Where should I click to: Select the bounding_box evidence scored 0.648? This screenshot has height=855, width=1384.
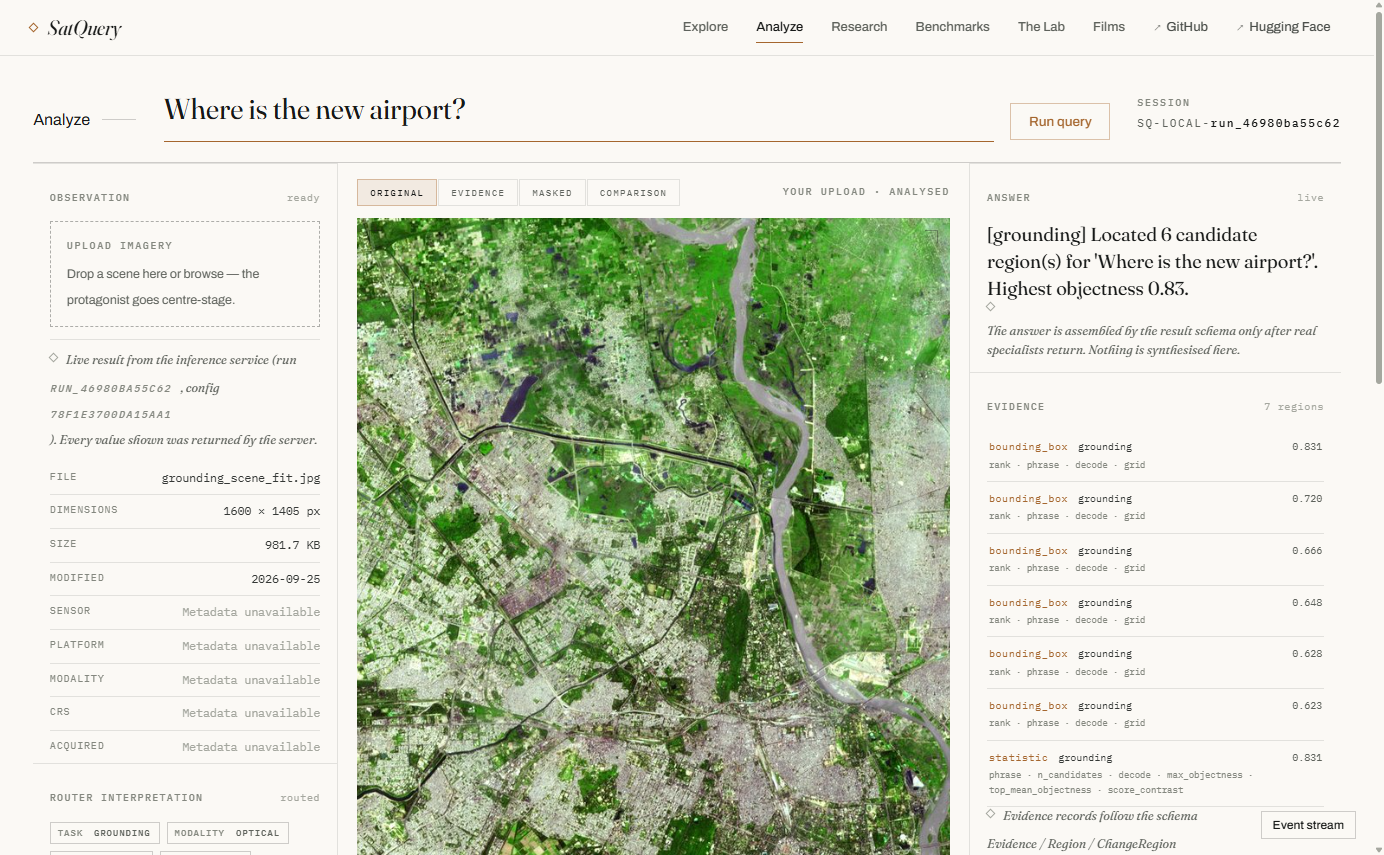(x=1155, y=612)
